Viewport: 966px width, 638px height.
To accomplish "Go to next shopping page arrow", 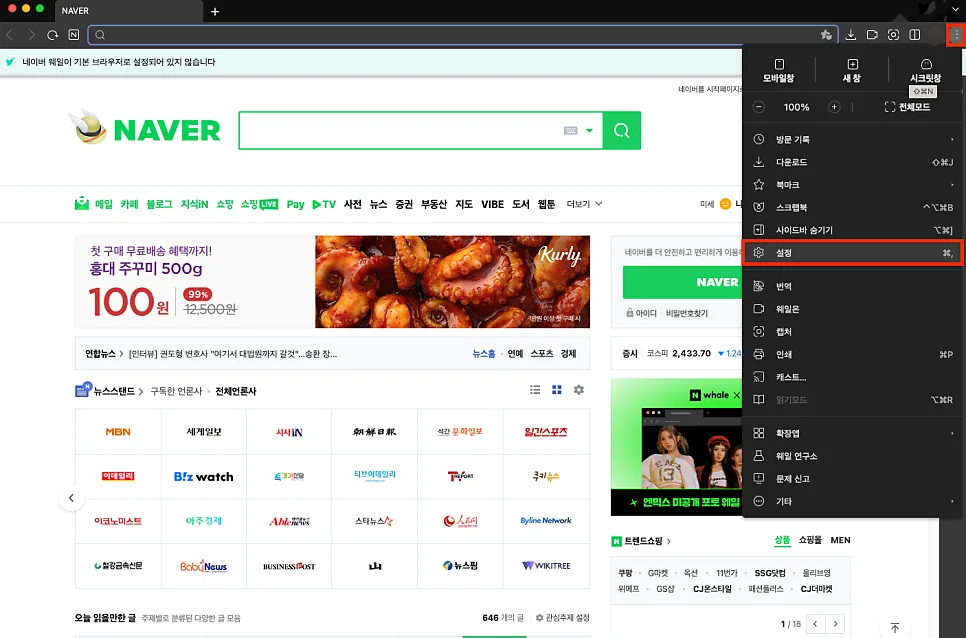I will pos(835,624).
